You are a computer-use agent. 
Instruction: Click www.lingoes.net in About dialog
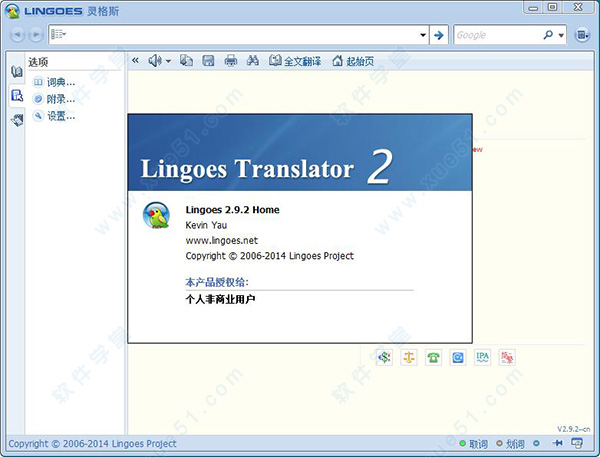point(222,240)
